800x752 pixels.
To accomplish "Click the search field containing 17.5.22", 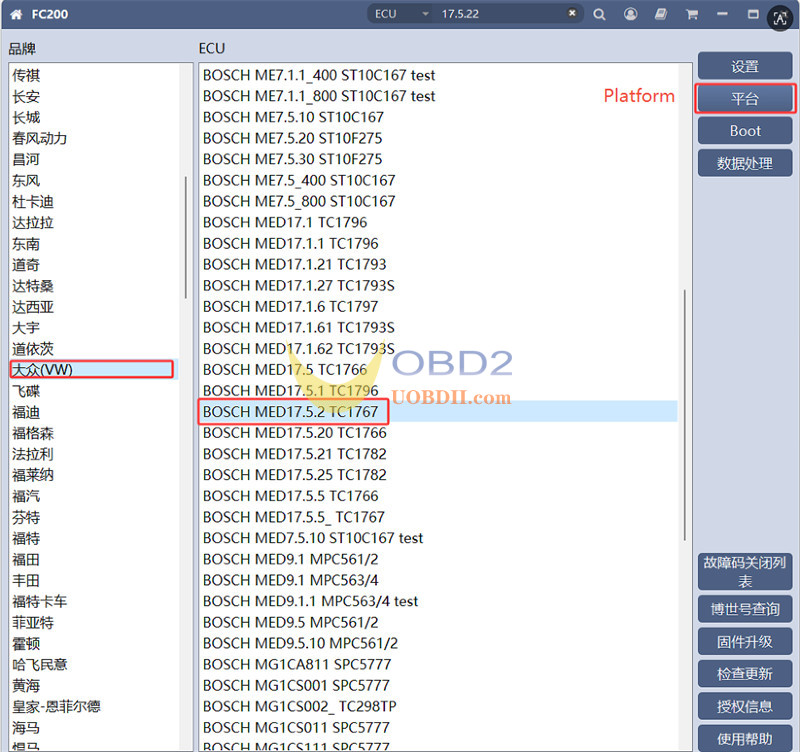I will [x=500, y=14].
